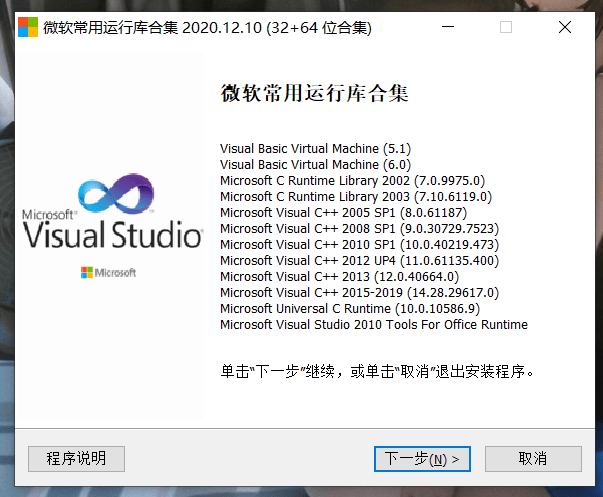This screenshot has height=497, width=603.
Task: Click the Visual Studio infinity logo
Action: (116, 193)
